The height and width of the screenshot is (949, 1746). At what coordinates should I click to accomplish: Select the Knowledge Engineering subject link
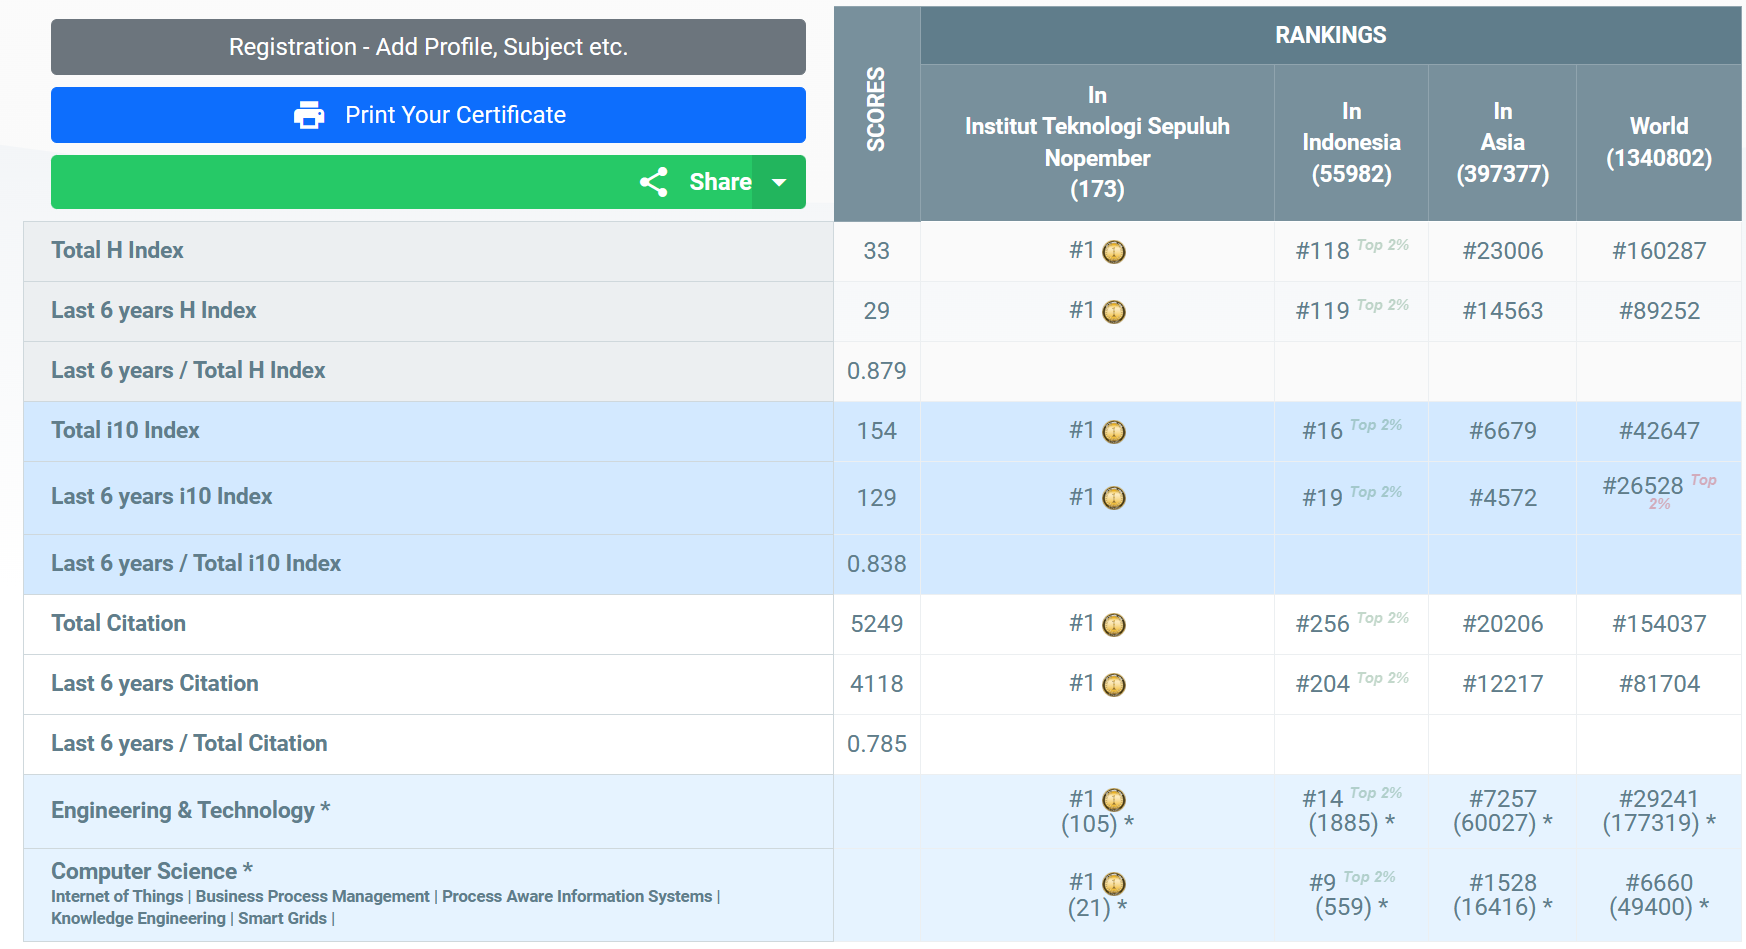138,919
